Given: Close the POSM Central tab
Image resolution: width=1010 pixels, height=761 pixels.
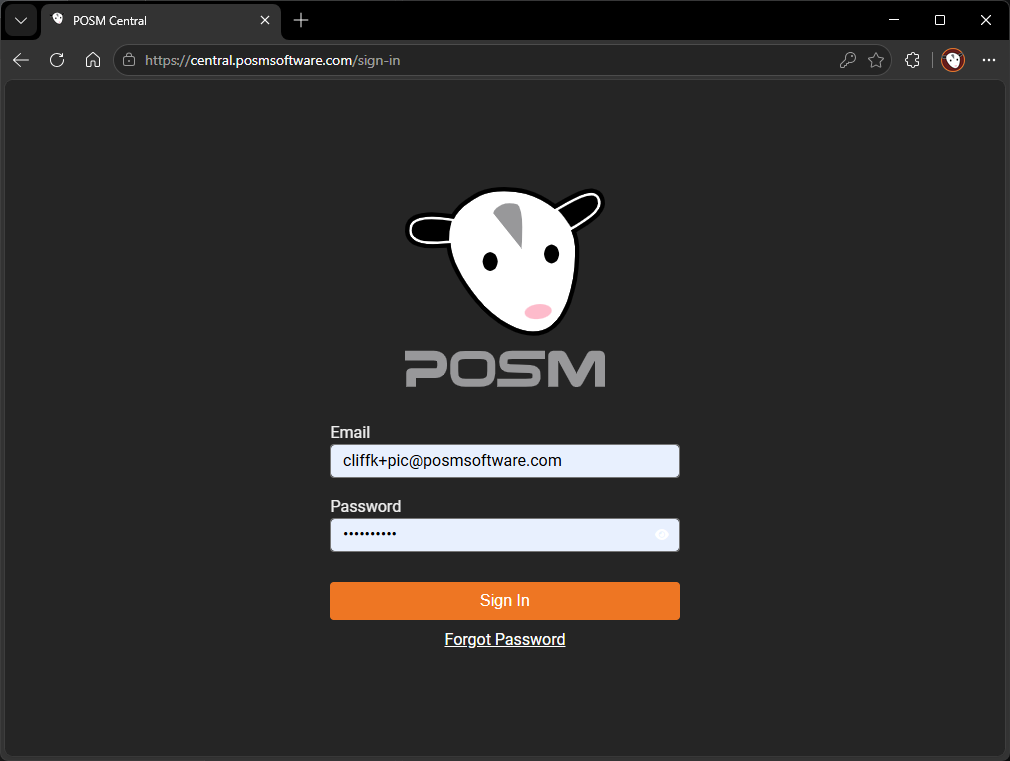Looking at the screenshot, I should point(265,21).
